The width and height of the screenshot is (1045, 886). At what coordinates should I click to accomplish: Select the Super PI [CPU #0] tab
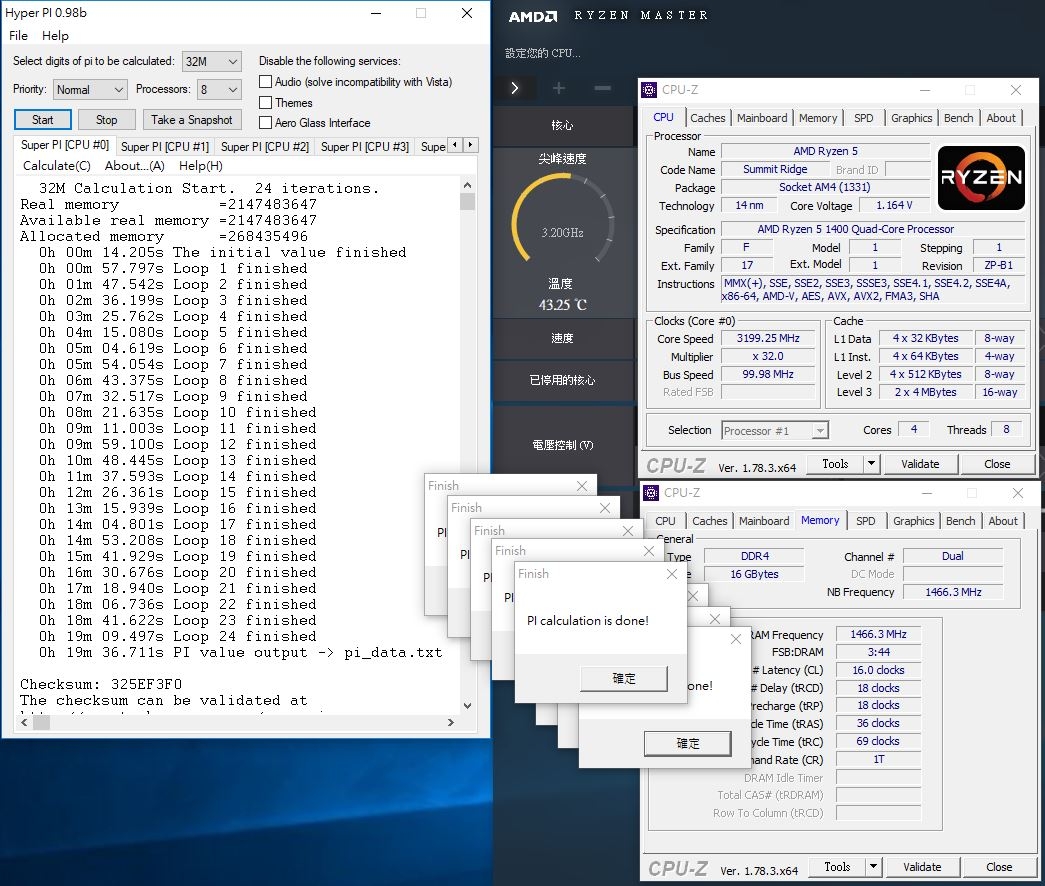click(x=65, y=145)
